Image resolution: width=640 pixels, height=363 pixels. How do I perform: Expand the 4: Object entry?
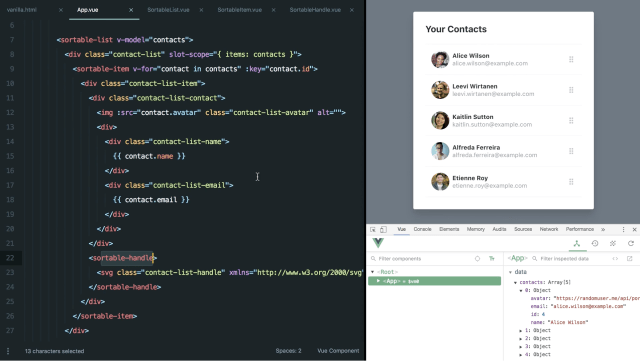point(520,355)
